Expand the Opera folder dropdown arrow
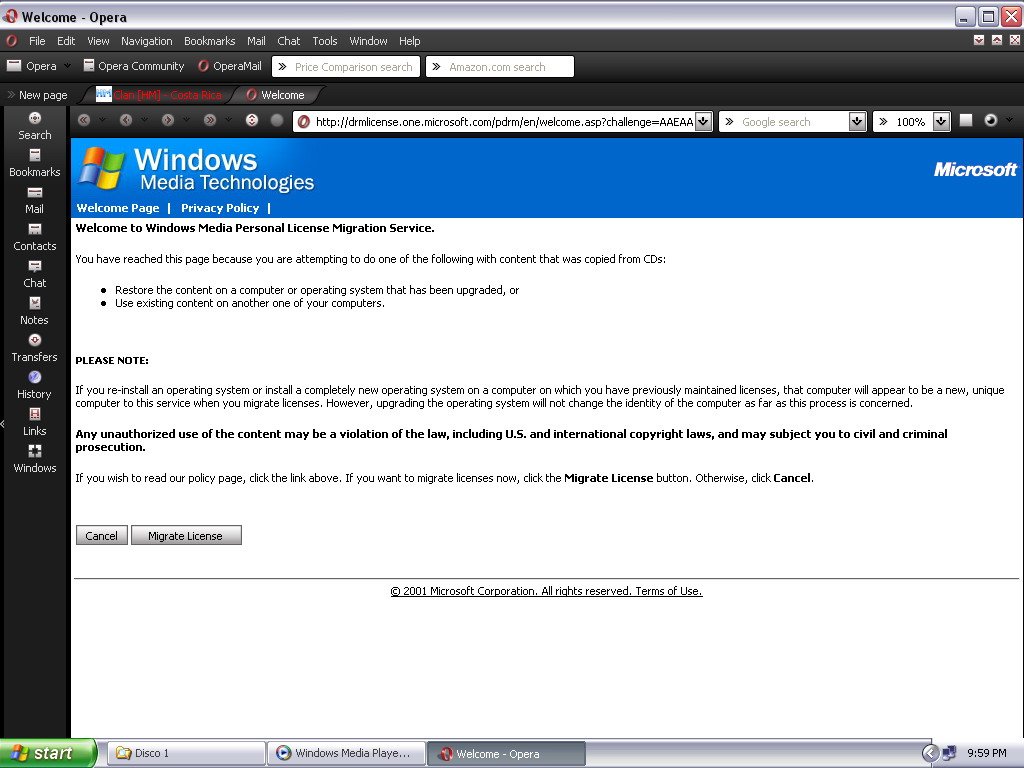Viewport: 1024px width, 768px height. coord(67,66)
